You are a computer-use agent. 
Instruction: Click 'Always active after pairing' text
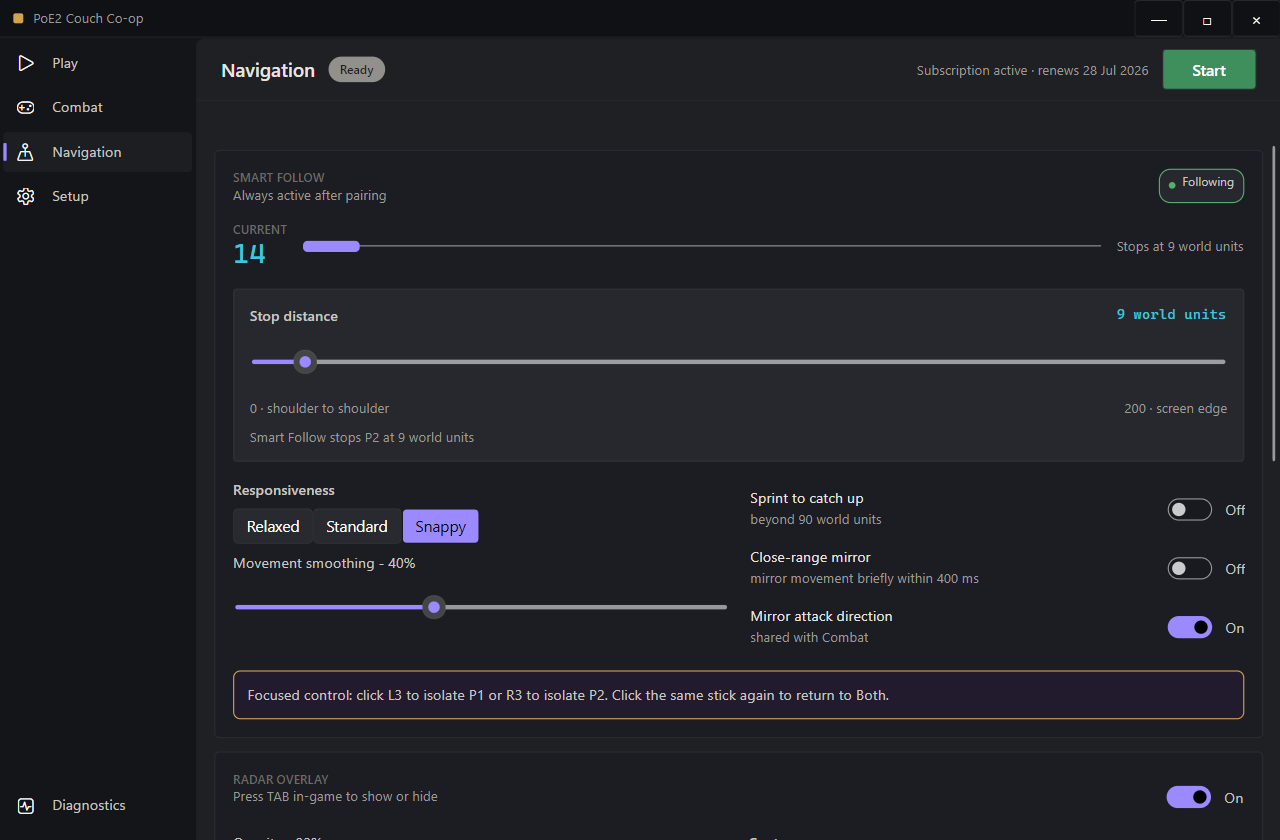tap(309, 196)
